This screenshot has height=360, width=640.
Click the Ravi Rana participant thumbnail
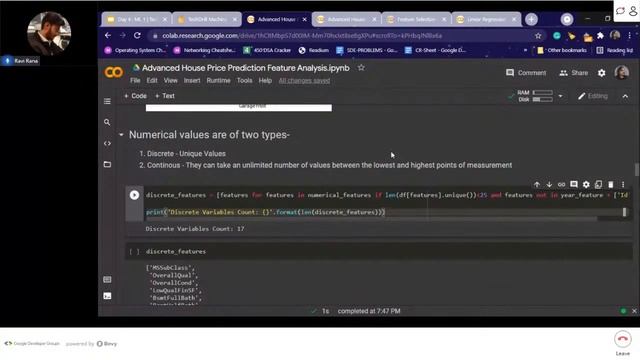[x=49, y=34]
